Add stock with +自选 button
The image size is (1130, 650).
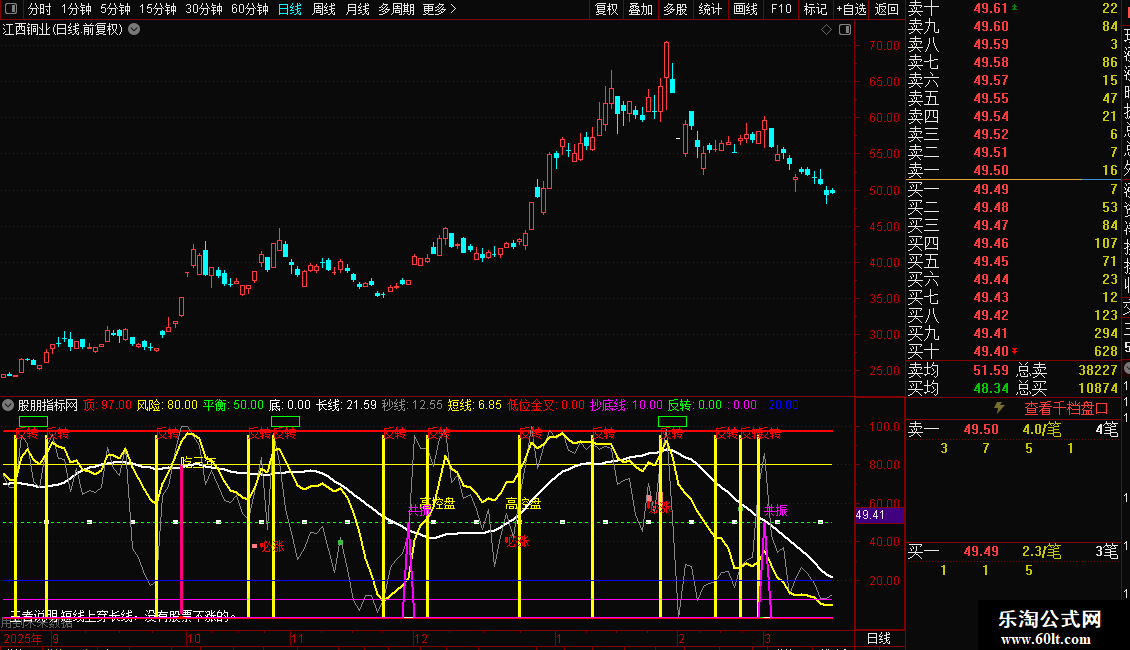[x=850, y=9]
